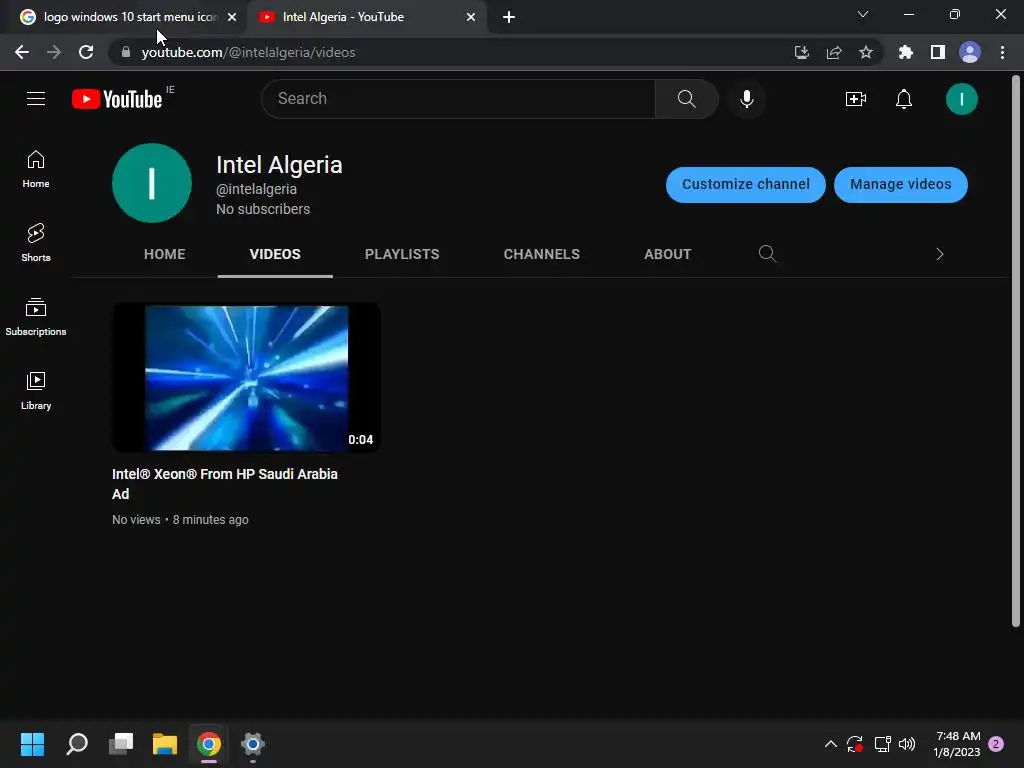Expand the tab search dropdown arrow

(863, 14)
